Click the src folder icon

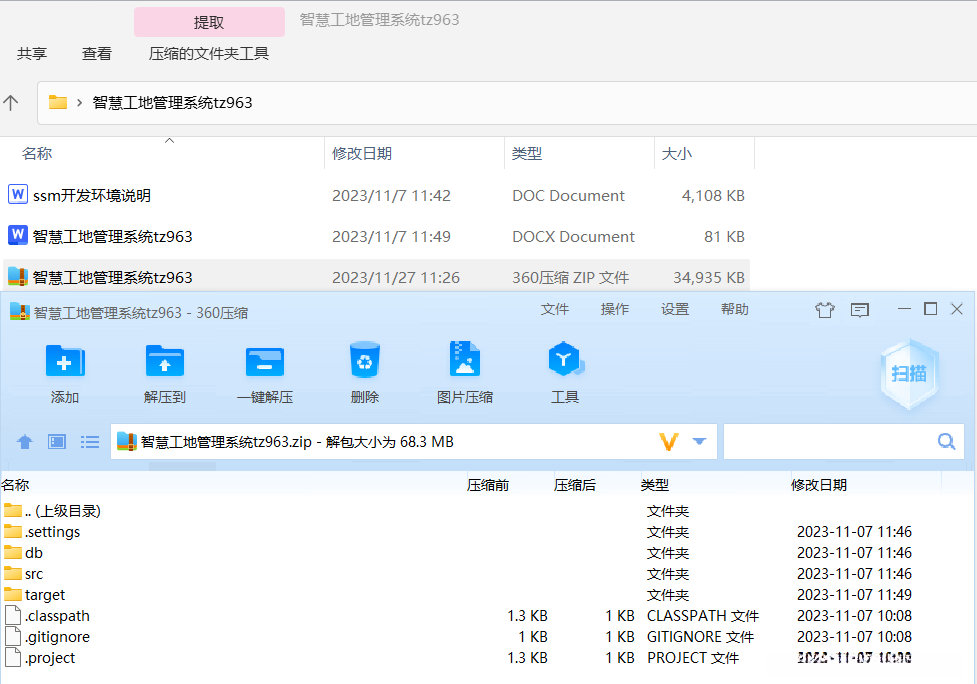click(x=12, y=573)
